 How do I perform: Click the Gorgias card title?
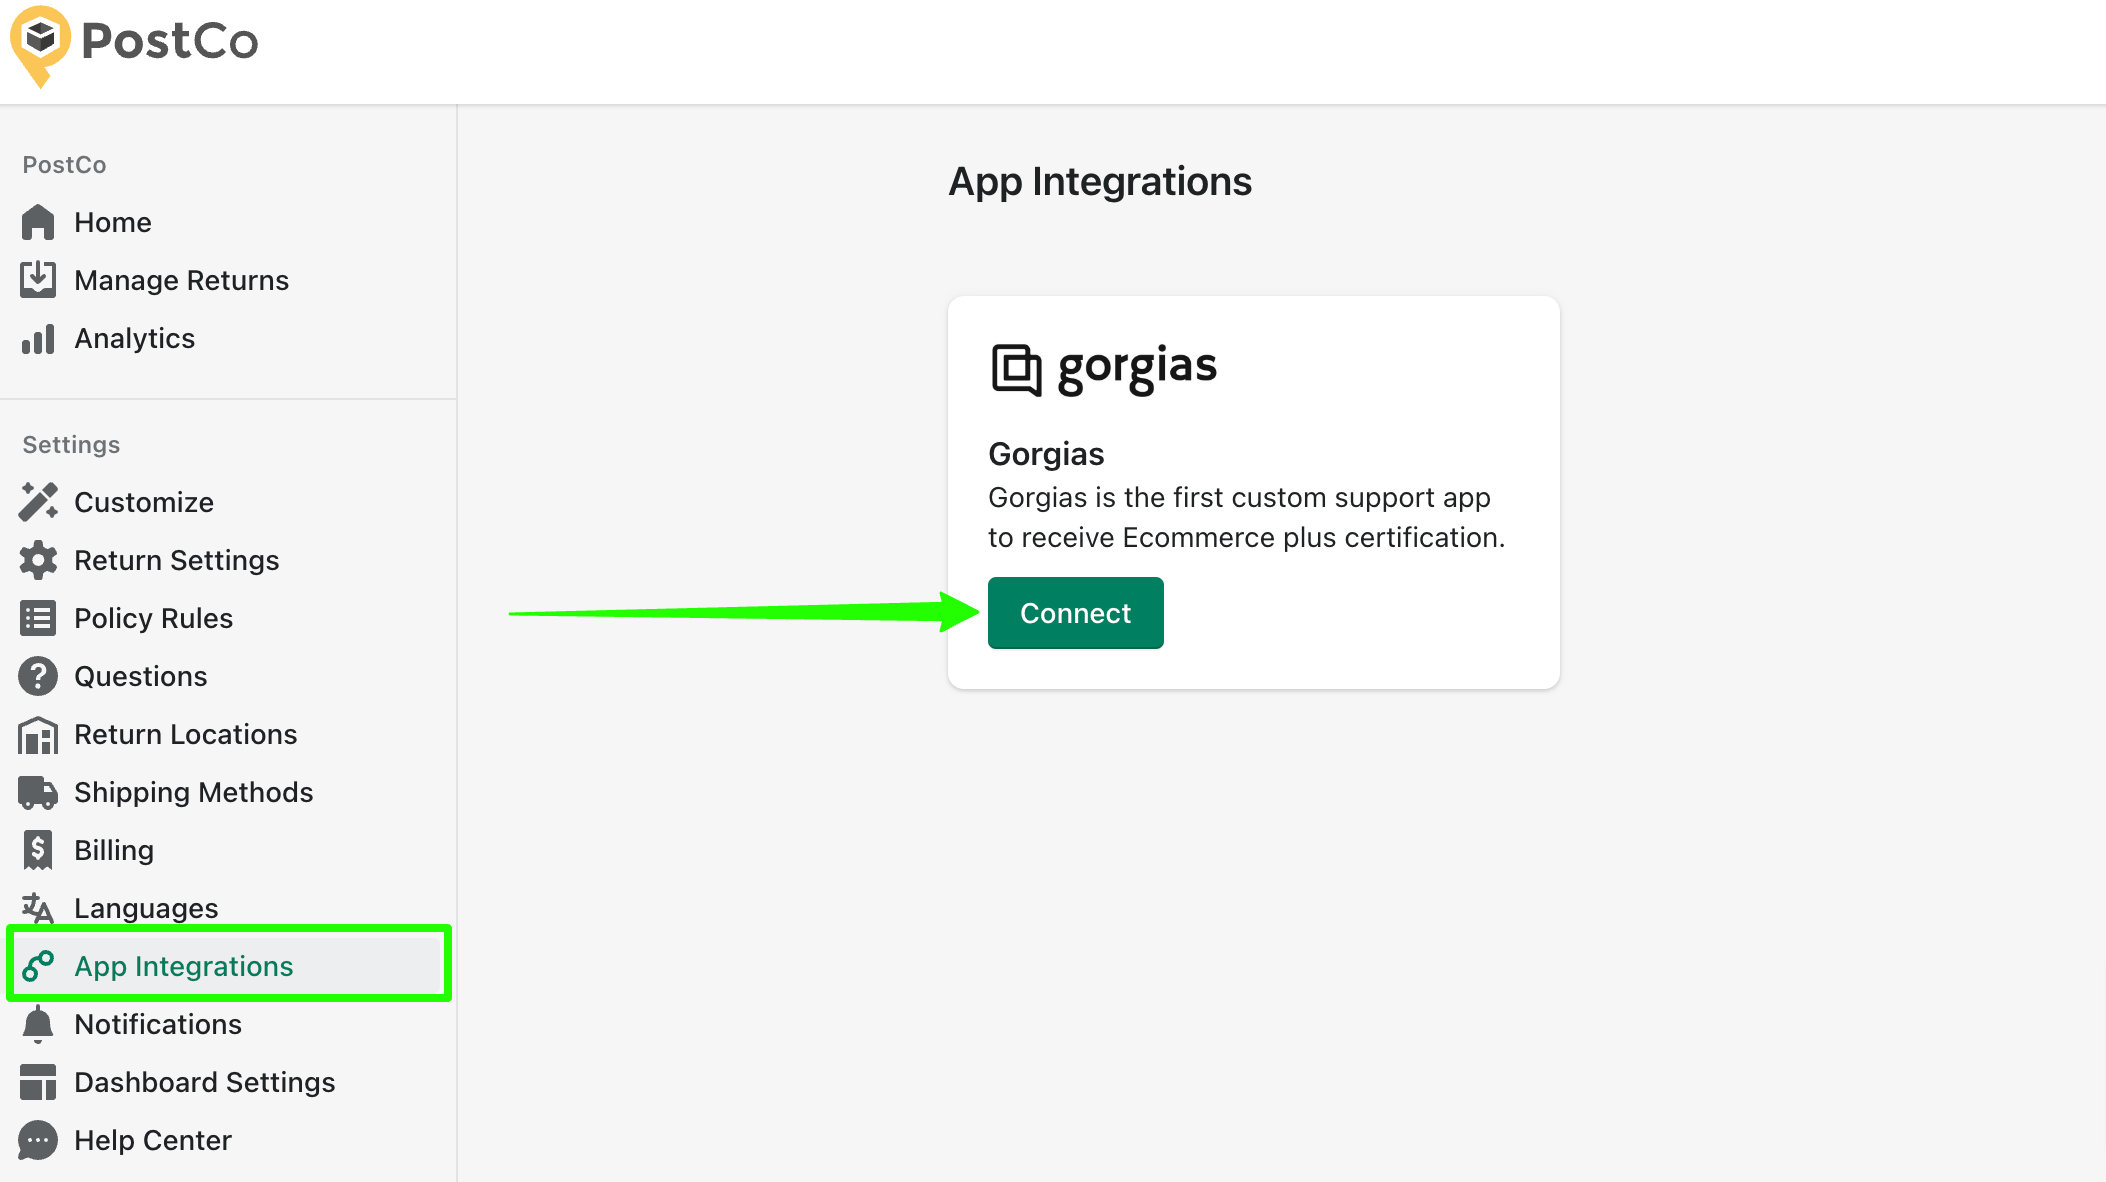point(1046,454)
